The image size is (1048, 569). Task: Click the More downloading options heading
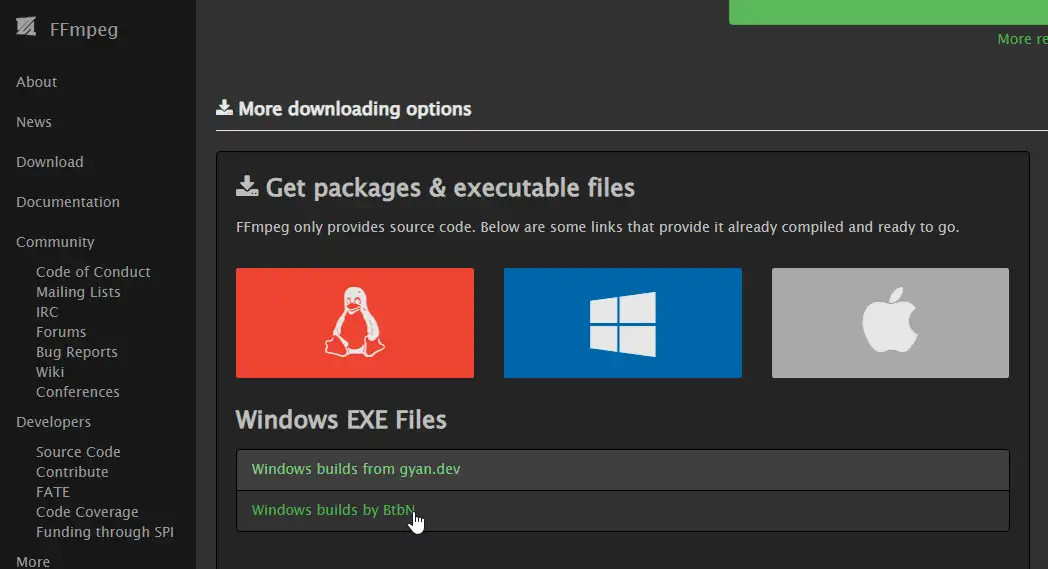(354, 109)
